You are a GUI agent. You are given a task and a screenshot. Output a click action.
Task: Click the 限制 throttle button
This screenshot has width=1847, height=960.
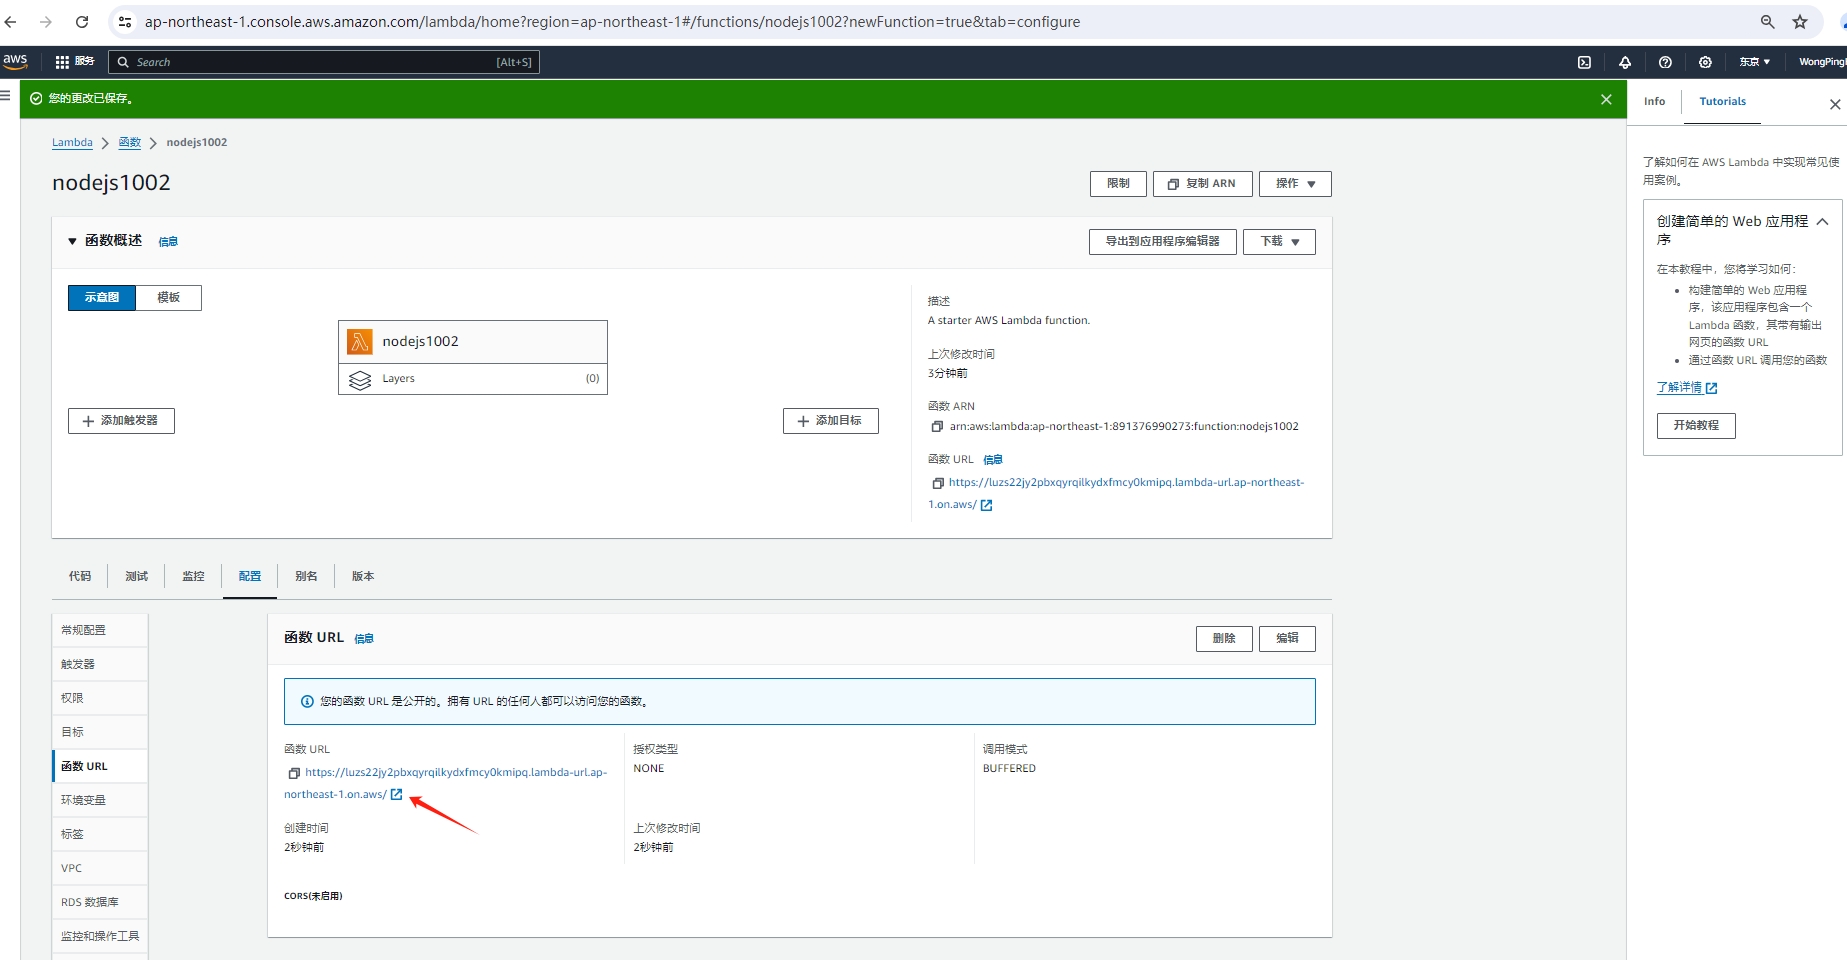1118,184
